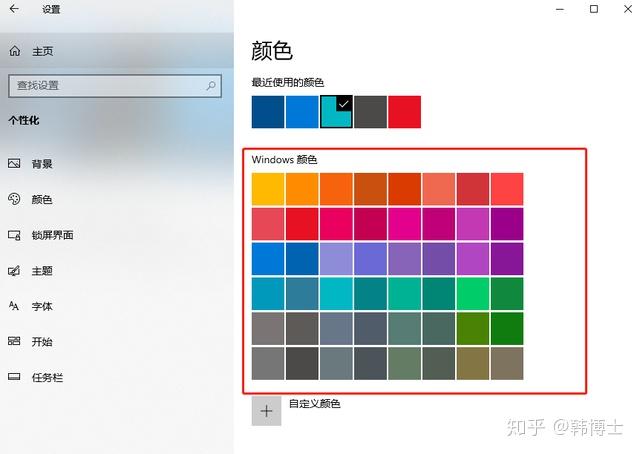This screenshot has height=454, width=640.
Task: Choose the lavender swatch in third row
Action: [336, 259]
